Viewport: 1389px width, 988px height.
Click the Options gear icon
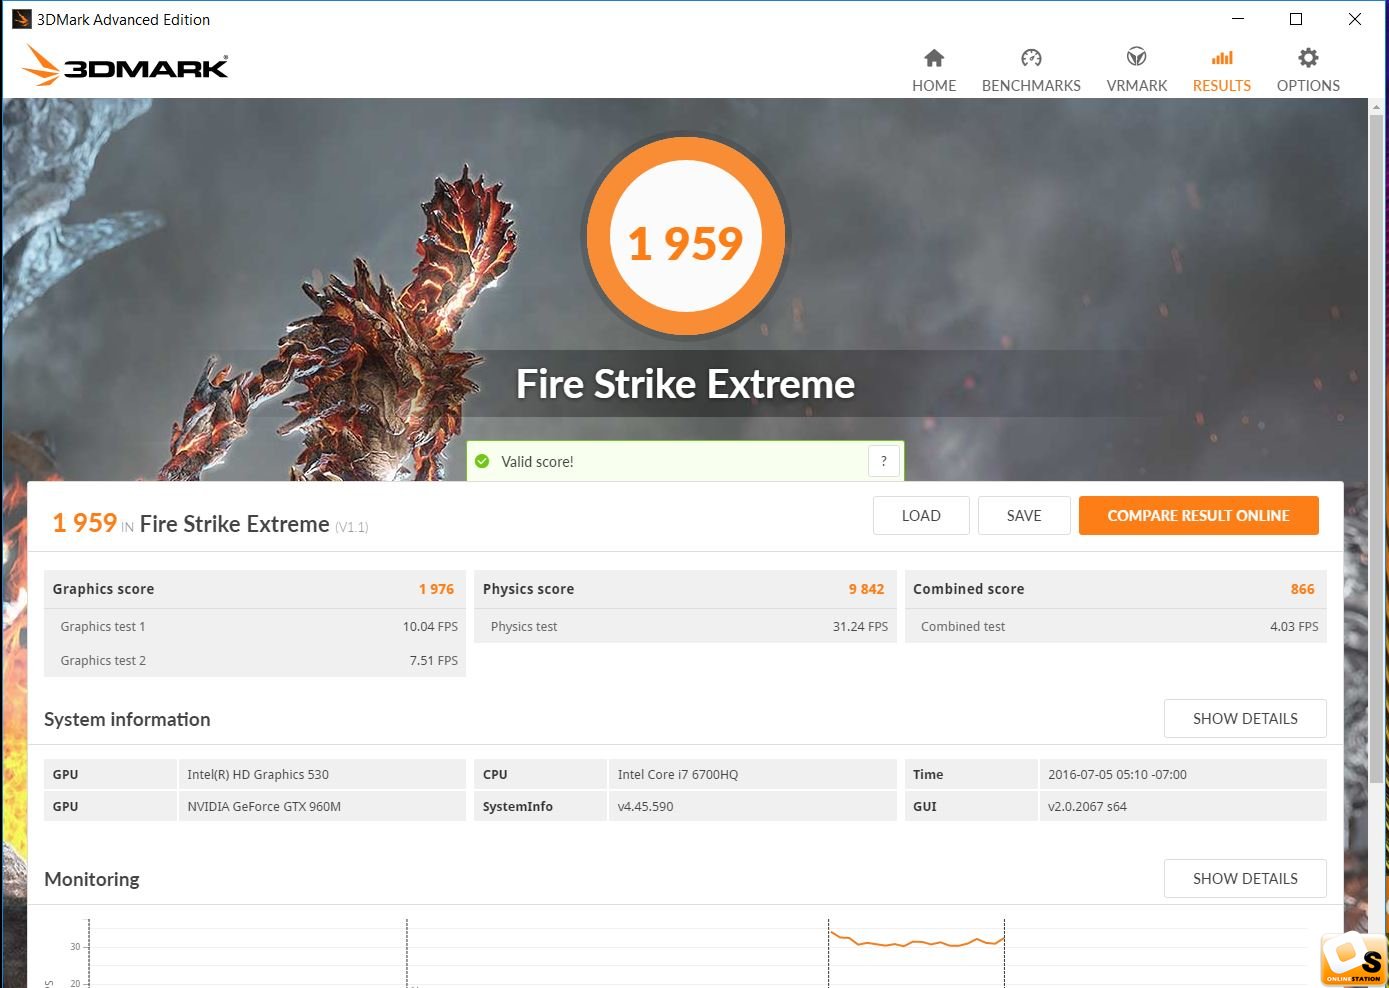tap(1308, 58)
